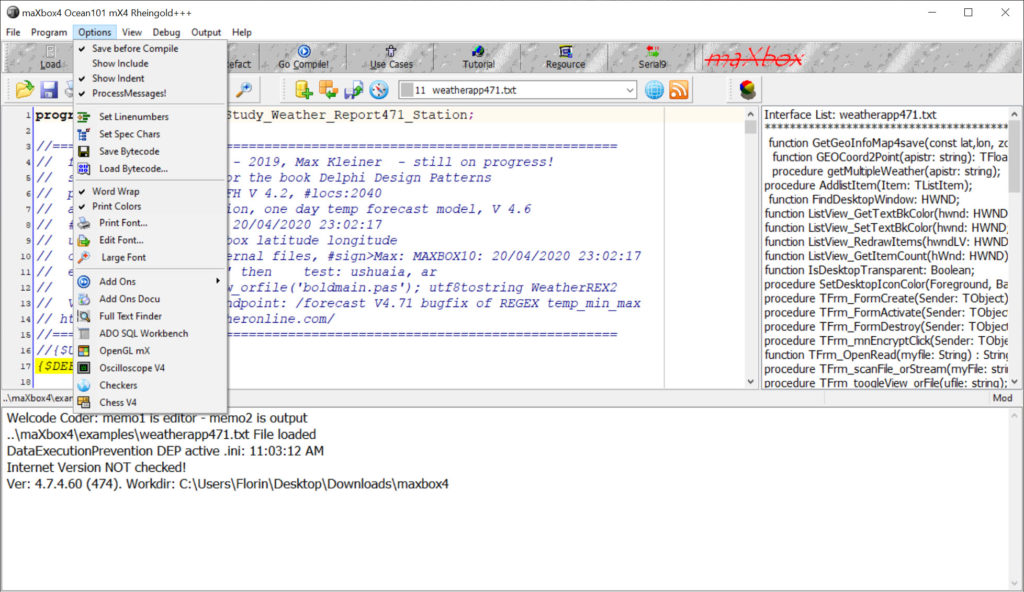Click the Checkers menu icon
This screenshot has width=1024, height=592.
84,386
